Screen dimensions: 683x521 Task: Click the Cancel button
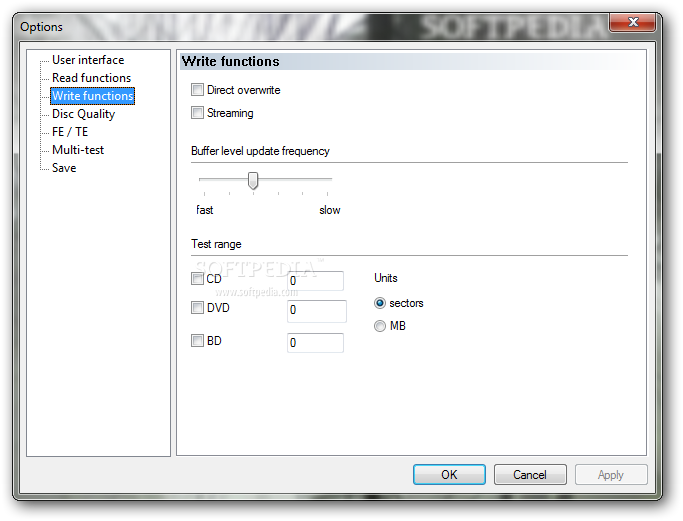point(530,474)
